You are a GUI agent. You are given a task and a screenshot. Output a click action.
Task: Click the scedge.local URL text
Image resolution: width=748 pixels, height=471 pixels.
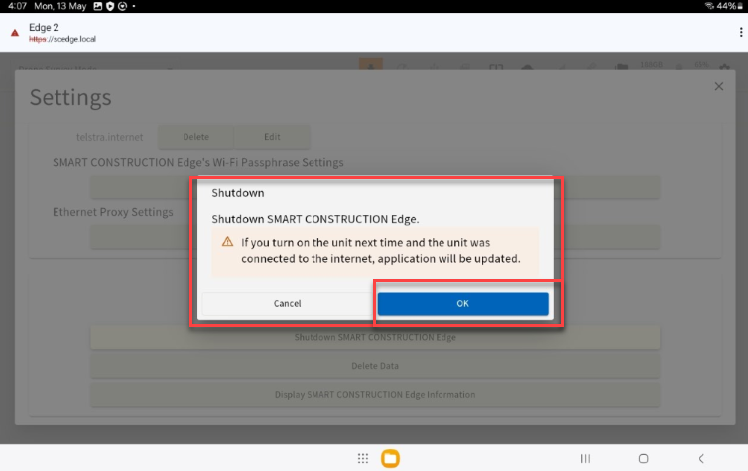click(x=62, y=39)
